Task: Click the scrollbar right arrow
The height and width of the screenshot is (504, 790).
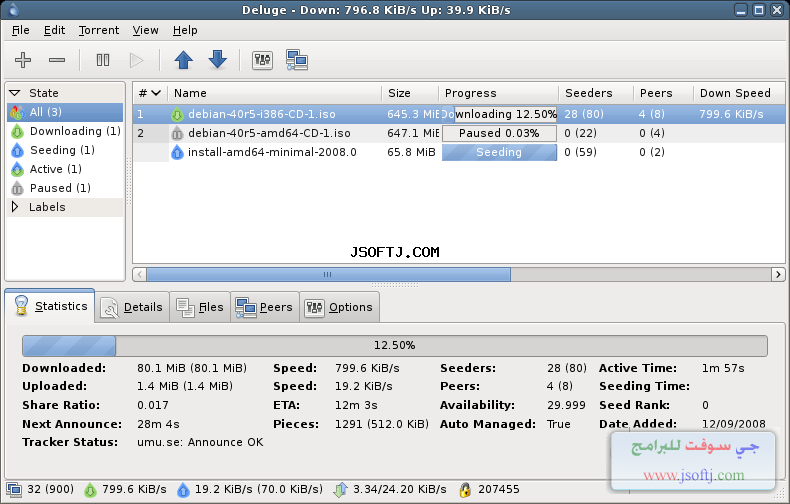Action: (778, 275)
